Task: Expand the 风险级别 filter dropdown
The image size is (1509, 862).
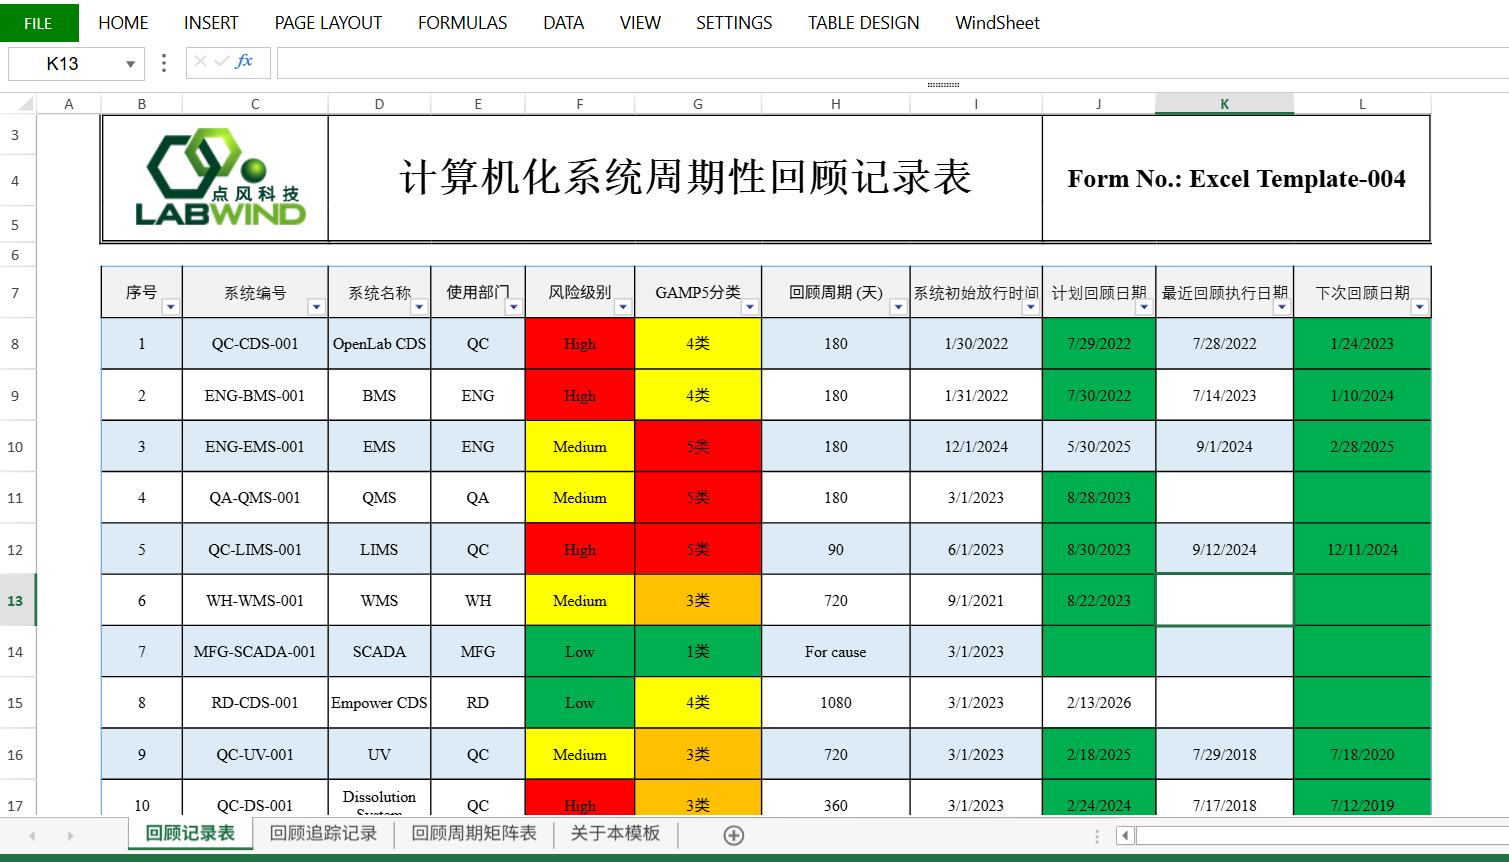Action: (623, 307)
